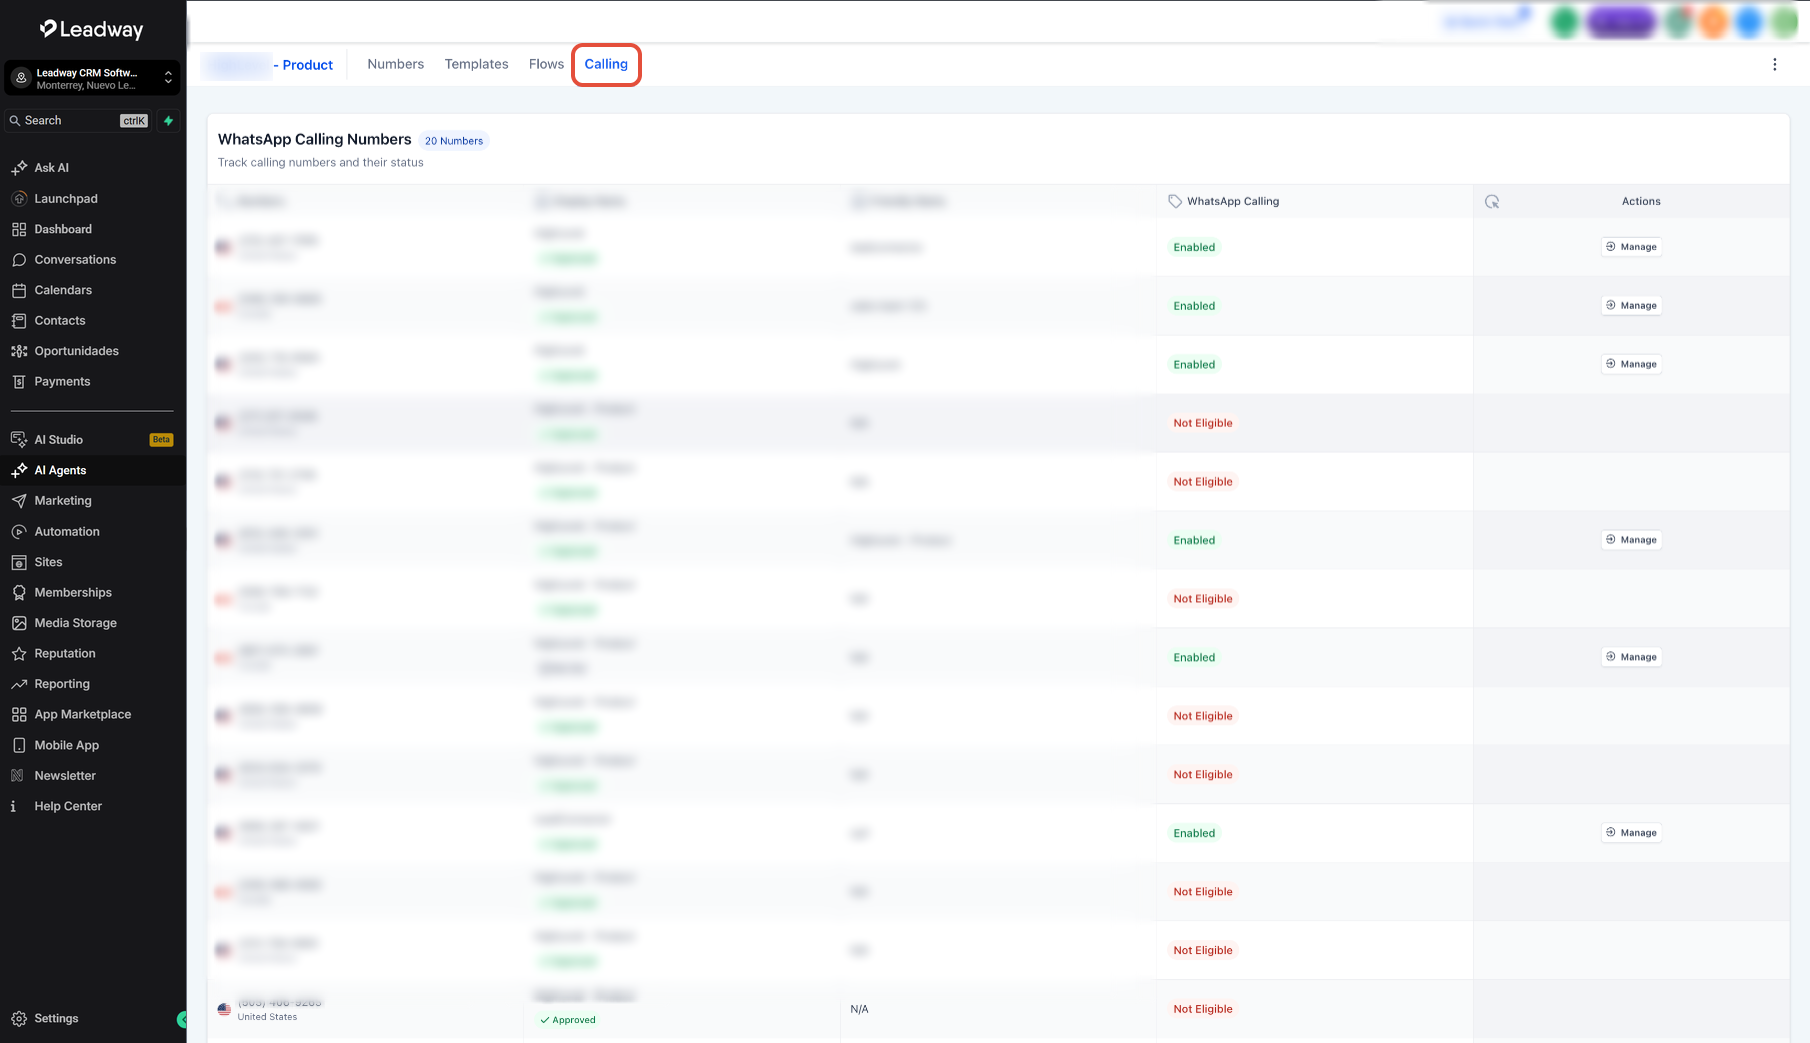Click Manage in the third Enabled row
Screen dimensions: 1810x1043
(x=1631, y=364)
